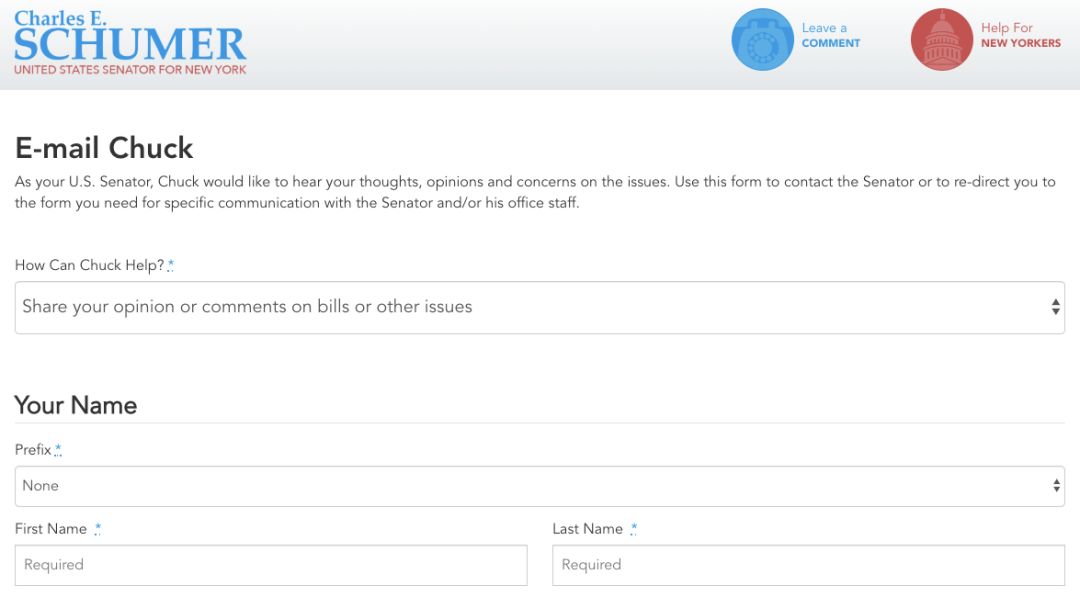Focus the First Name input field
Viewport: 1080px width, 597px height.
coord(271,565)
